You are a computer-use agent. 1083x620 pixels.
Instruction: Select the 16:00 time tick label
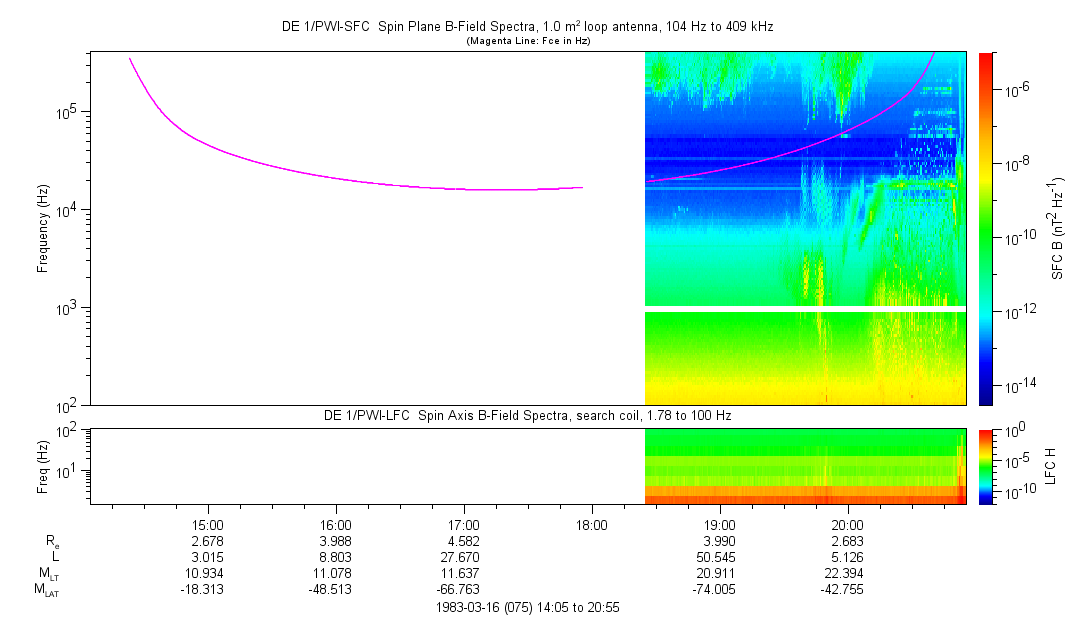click(x=335, y=524)
